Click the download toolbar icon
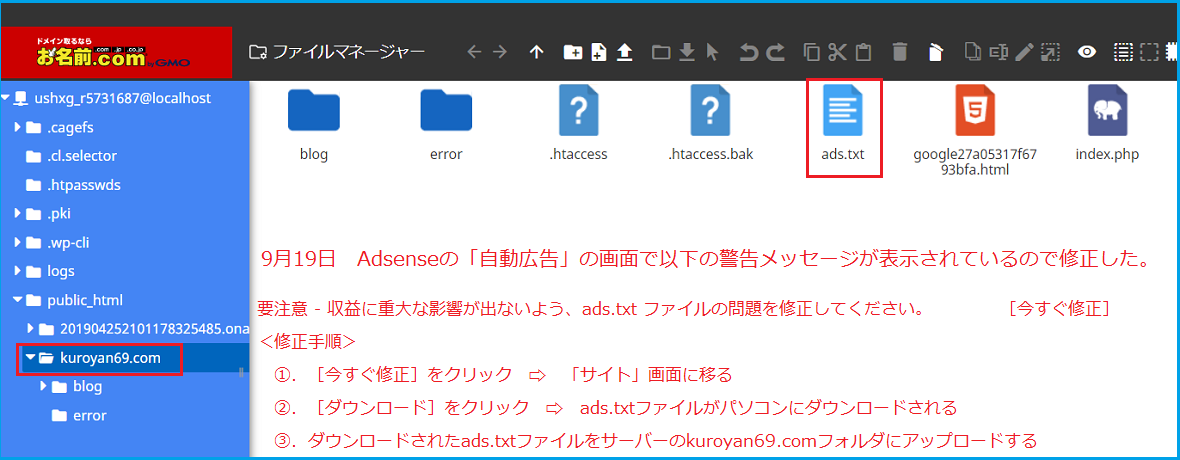 686,52
